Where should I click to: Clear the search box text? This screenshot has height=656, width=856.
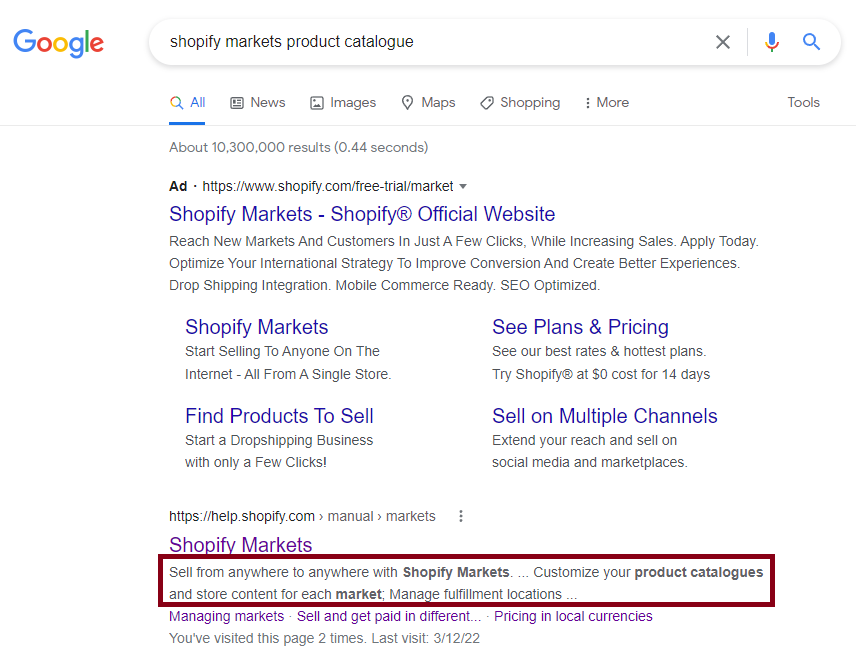722,42
